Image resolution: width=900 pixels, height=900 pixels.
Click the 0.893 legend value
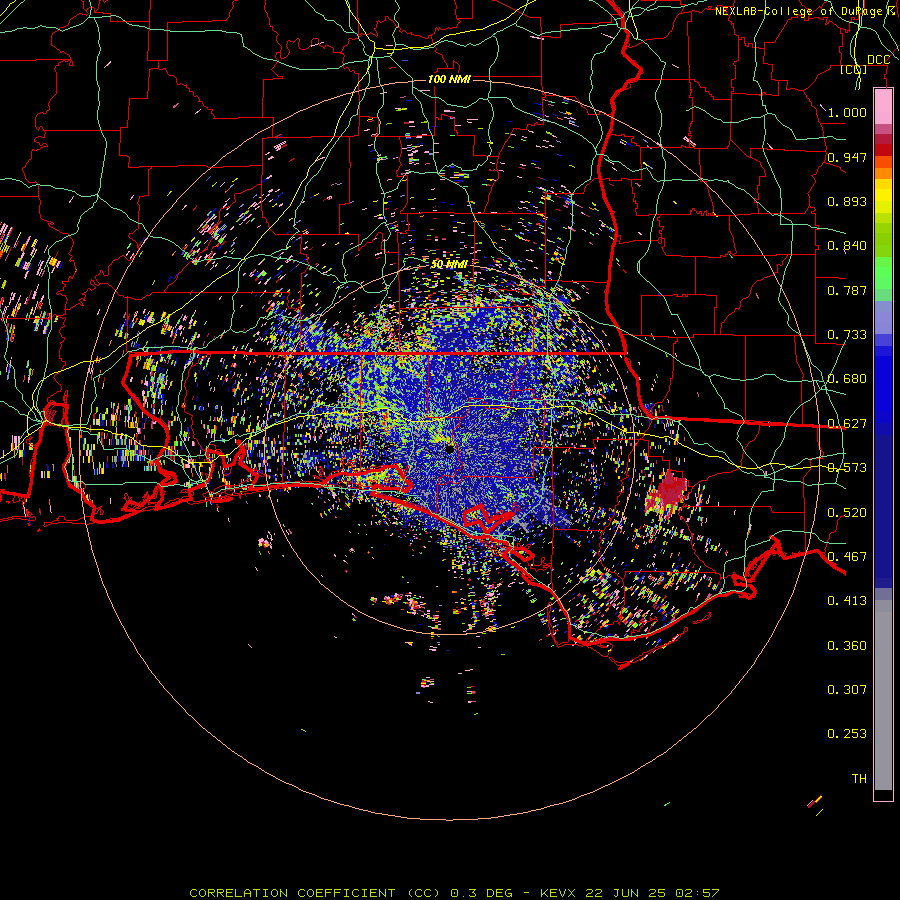pos(847,201)
